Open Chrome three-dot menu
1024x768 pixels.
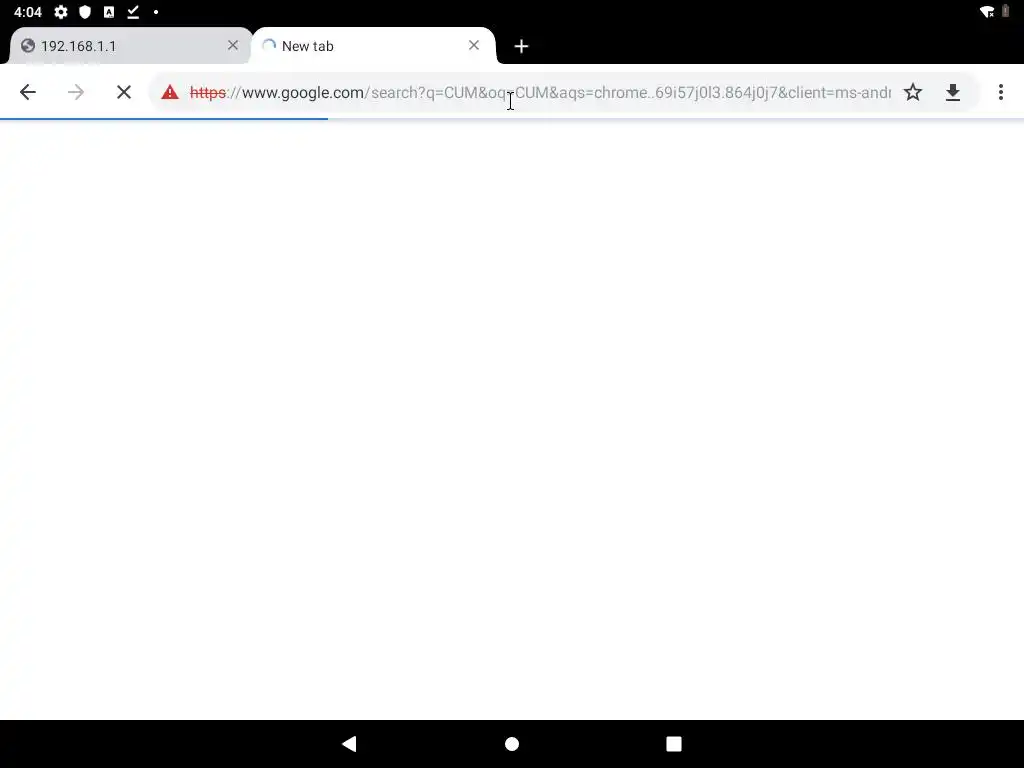1000,92
